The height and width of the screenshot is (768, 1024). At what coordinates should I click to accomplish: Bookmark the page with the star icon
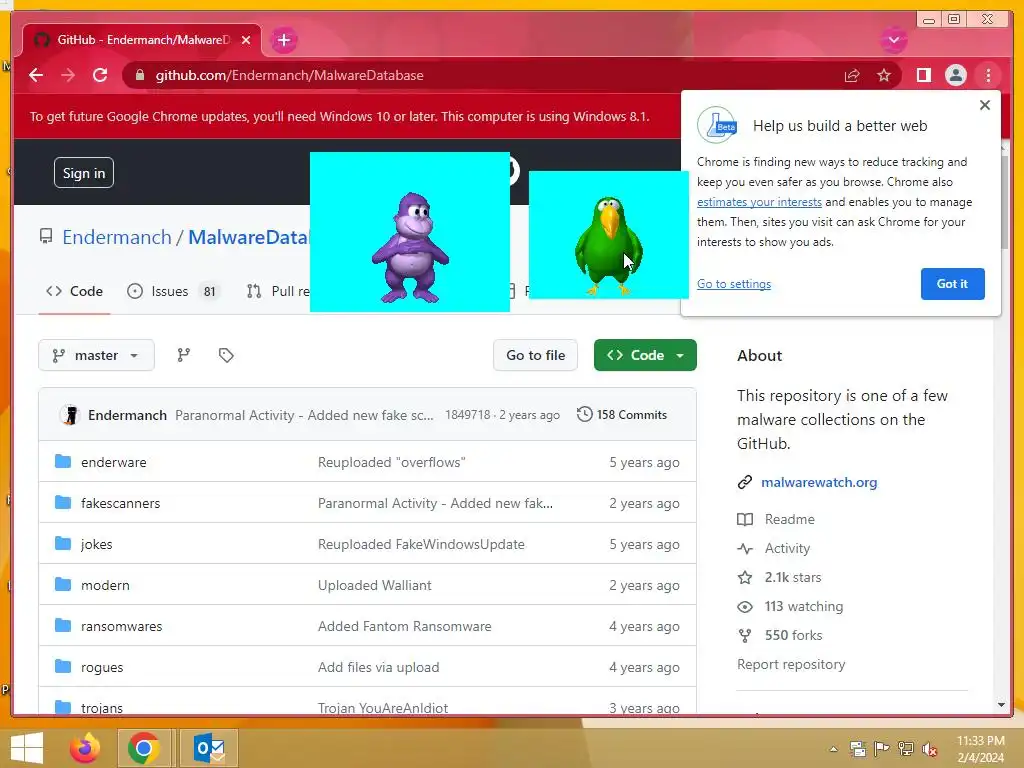884,76
